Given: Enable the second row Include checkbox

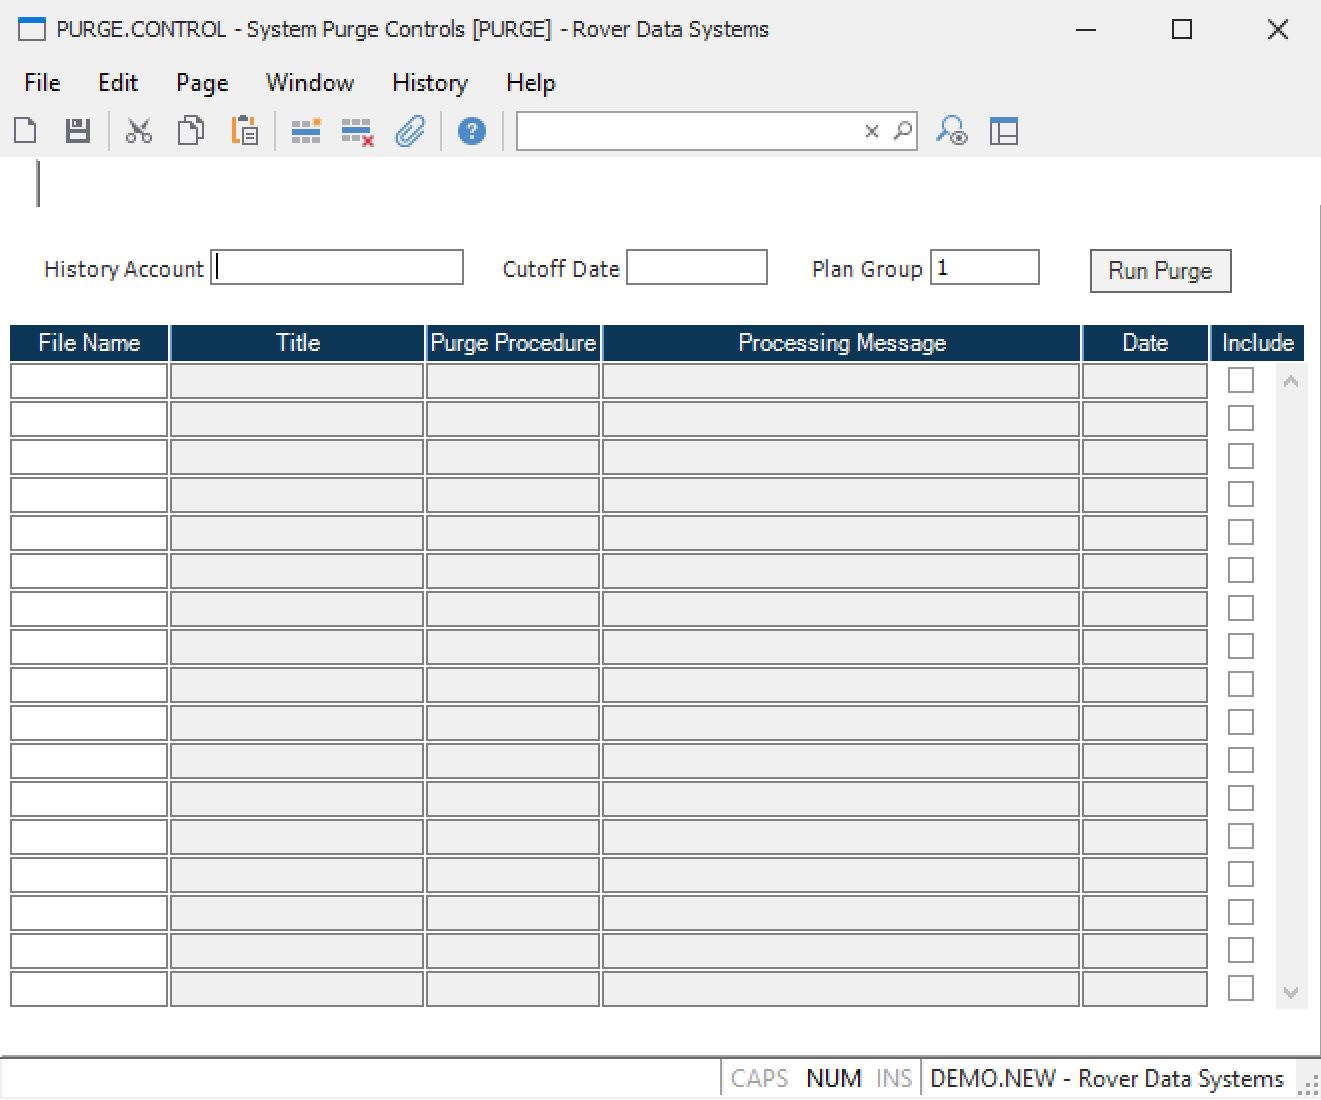Looking at the screenshot, I should [x=1240, y=418].
